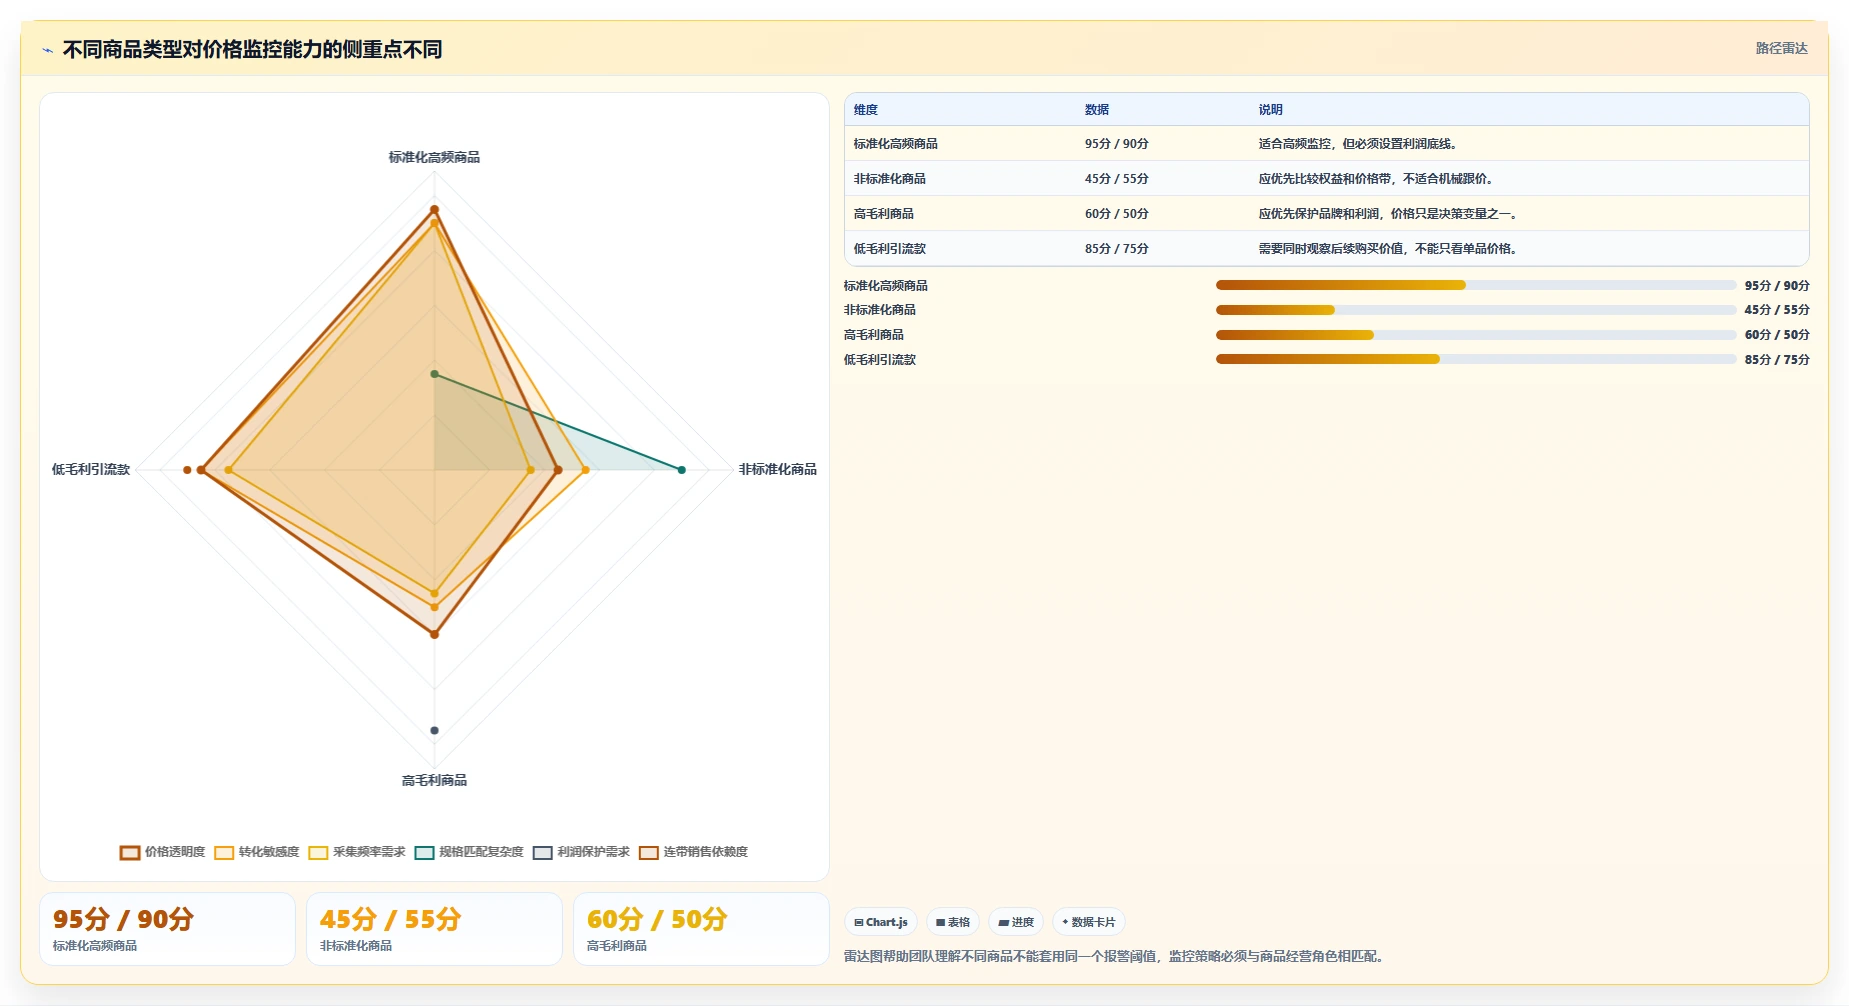Open the 45分 / 55分 data card

coord(434,929)
